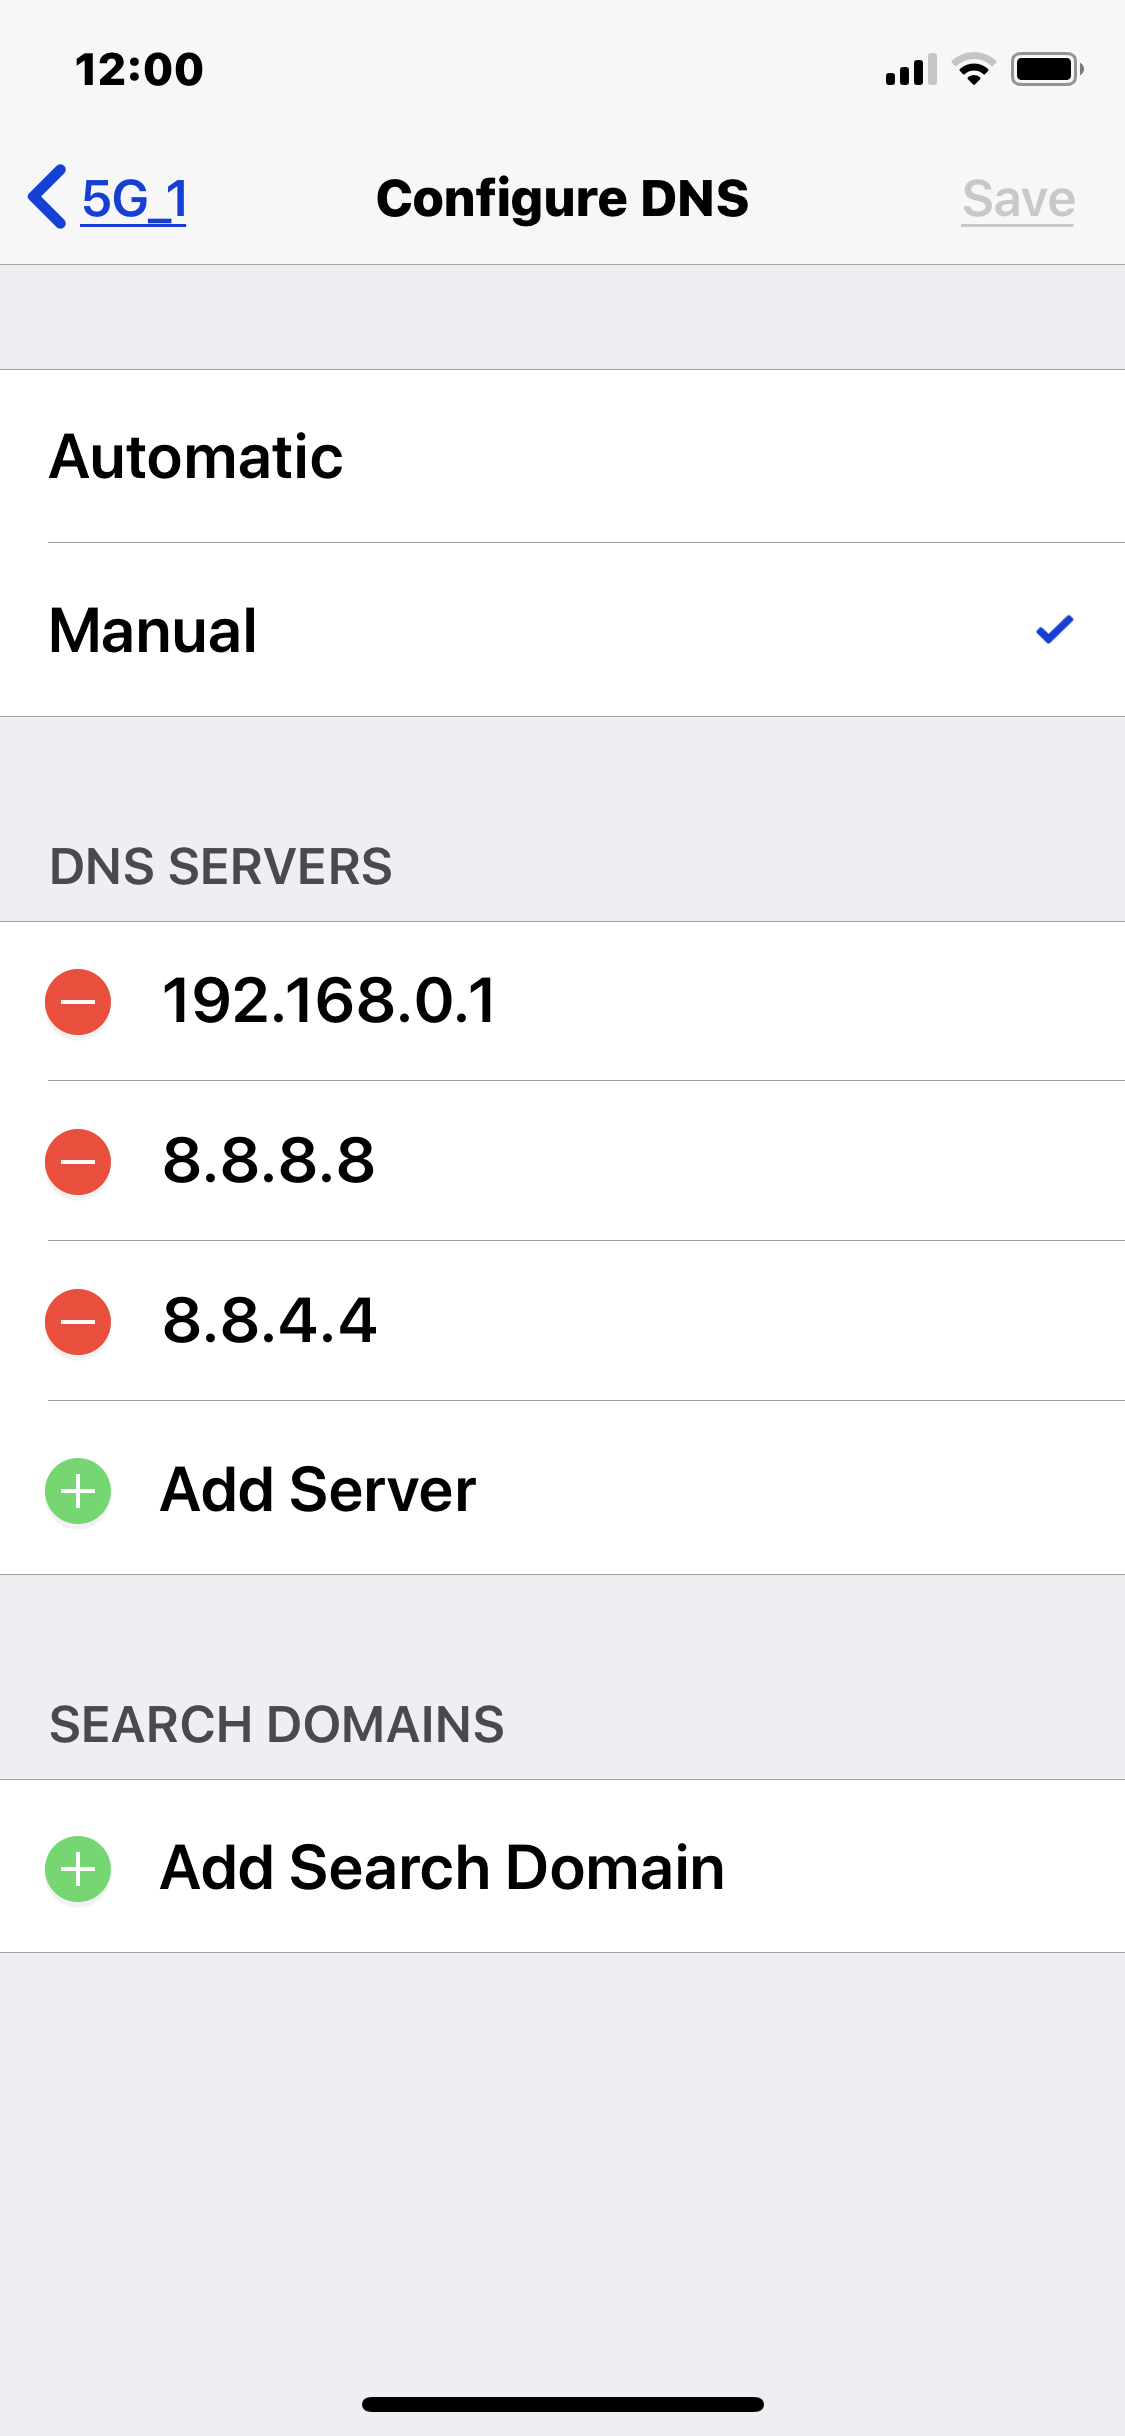Image resolution: width=1125 pixels, height=2436 pixels.
Task: Tap the Wi-Fi status icon
Action: pyautogui.click(x=974, y=69)
